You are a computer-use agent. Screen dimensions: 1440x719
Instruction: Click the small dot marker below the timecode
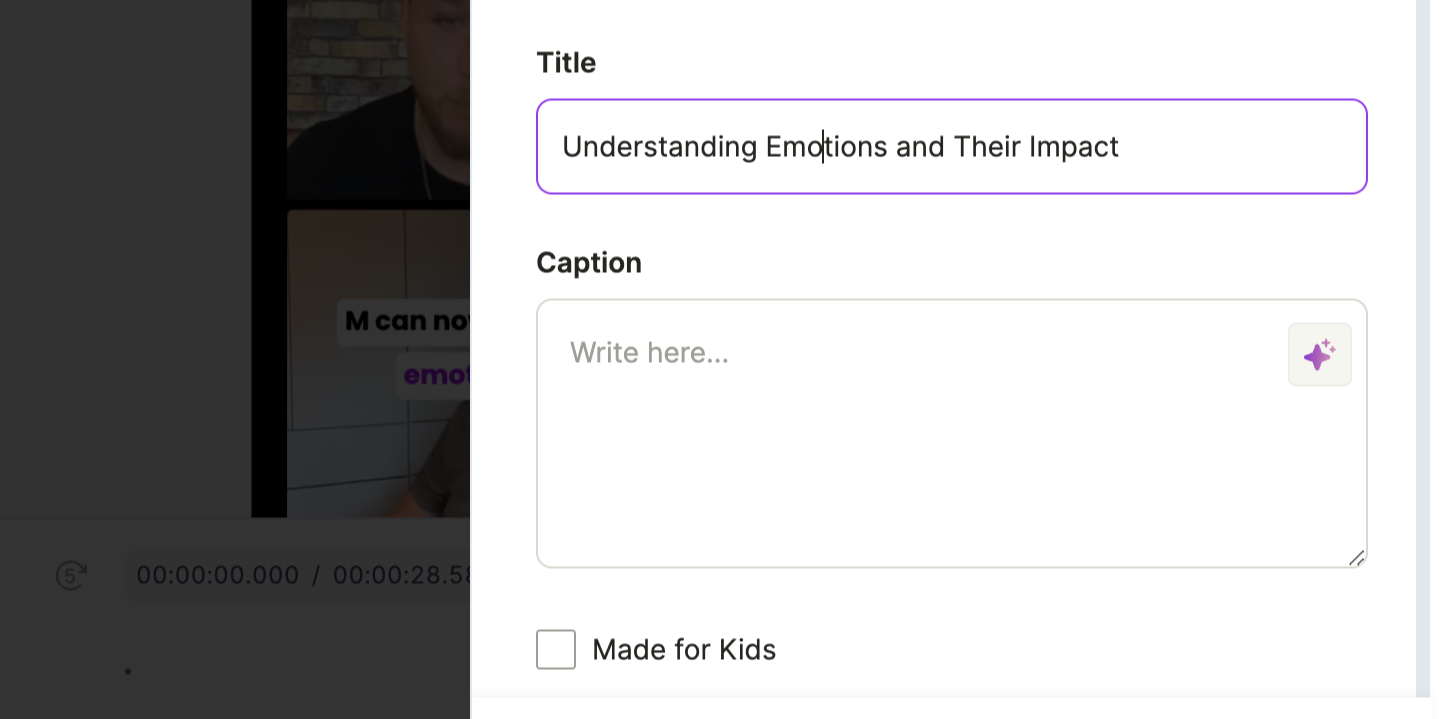click(128, 671)
